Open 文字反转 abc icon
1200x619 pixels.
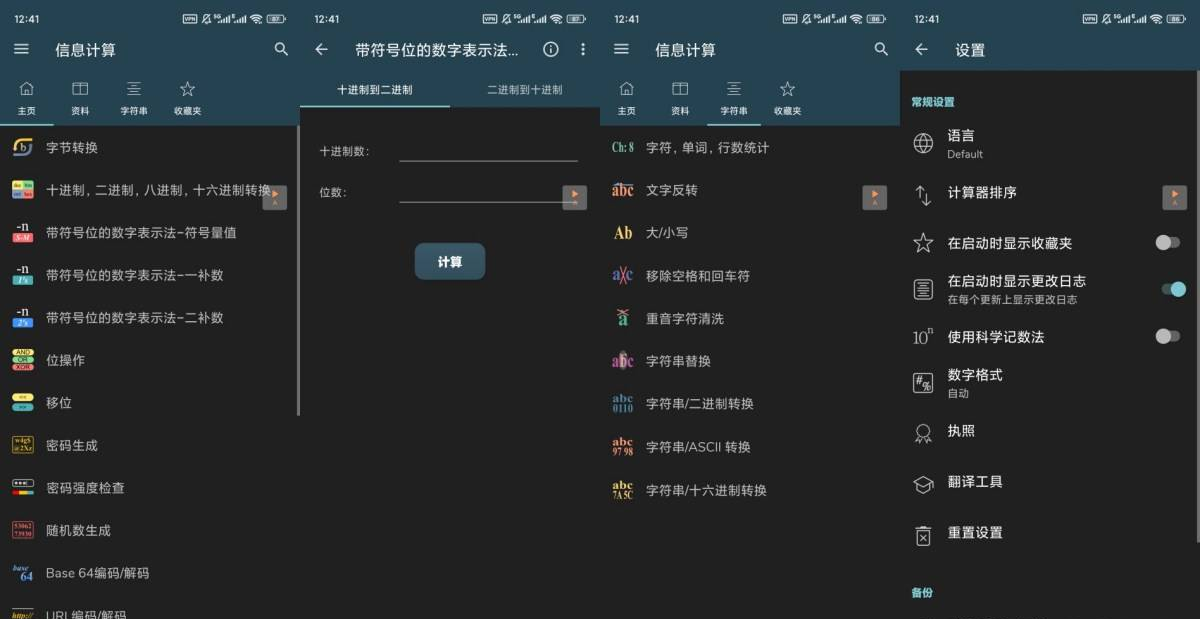tap(623, 190)
